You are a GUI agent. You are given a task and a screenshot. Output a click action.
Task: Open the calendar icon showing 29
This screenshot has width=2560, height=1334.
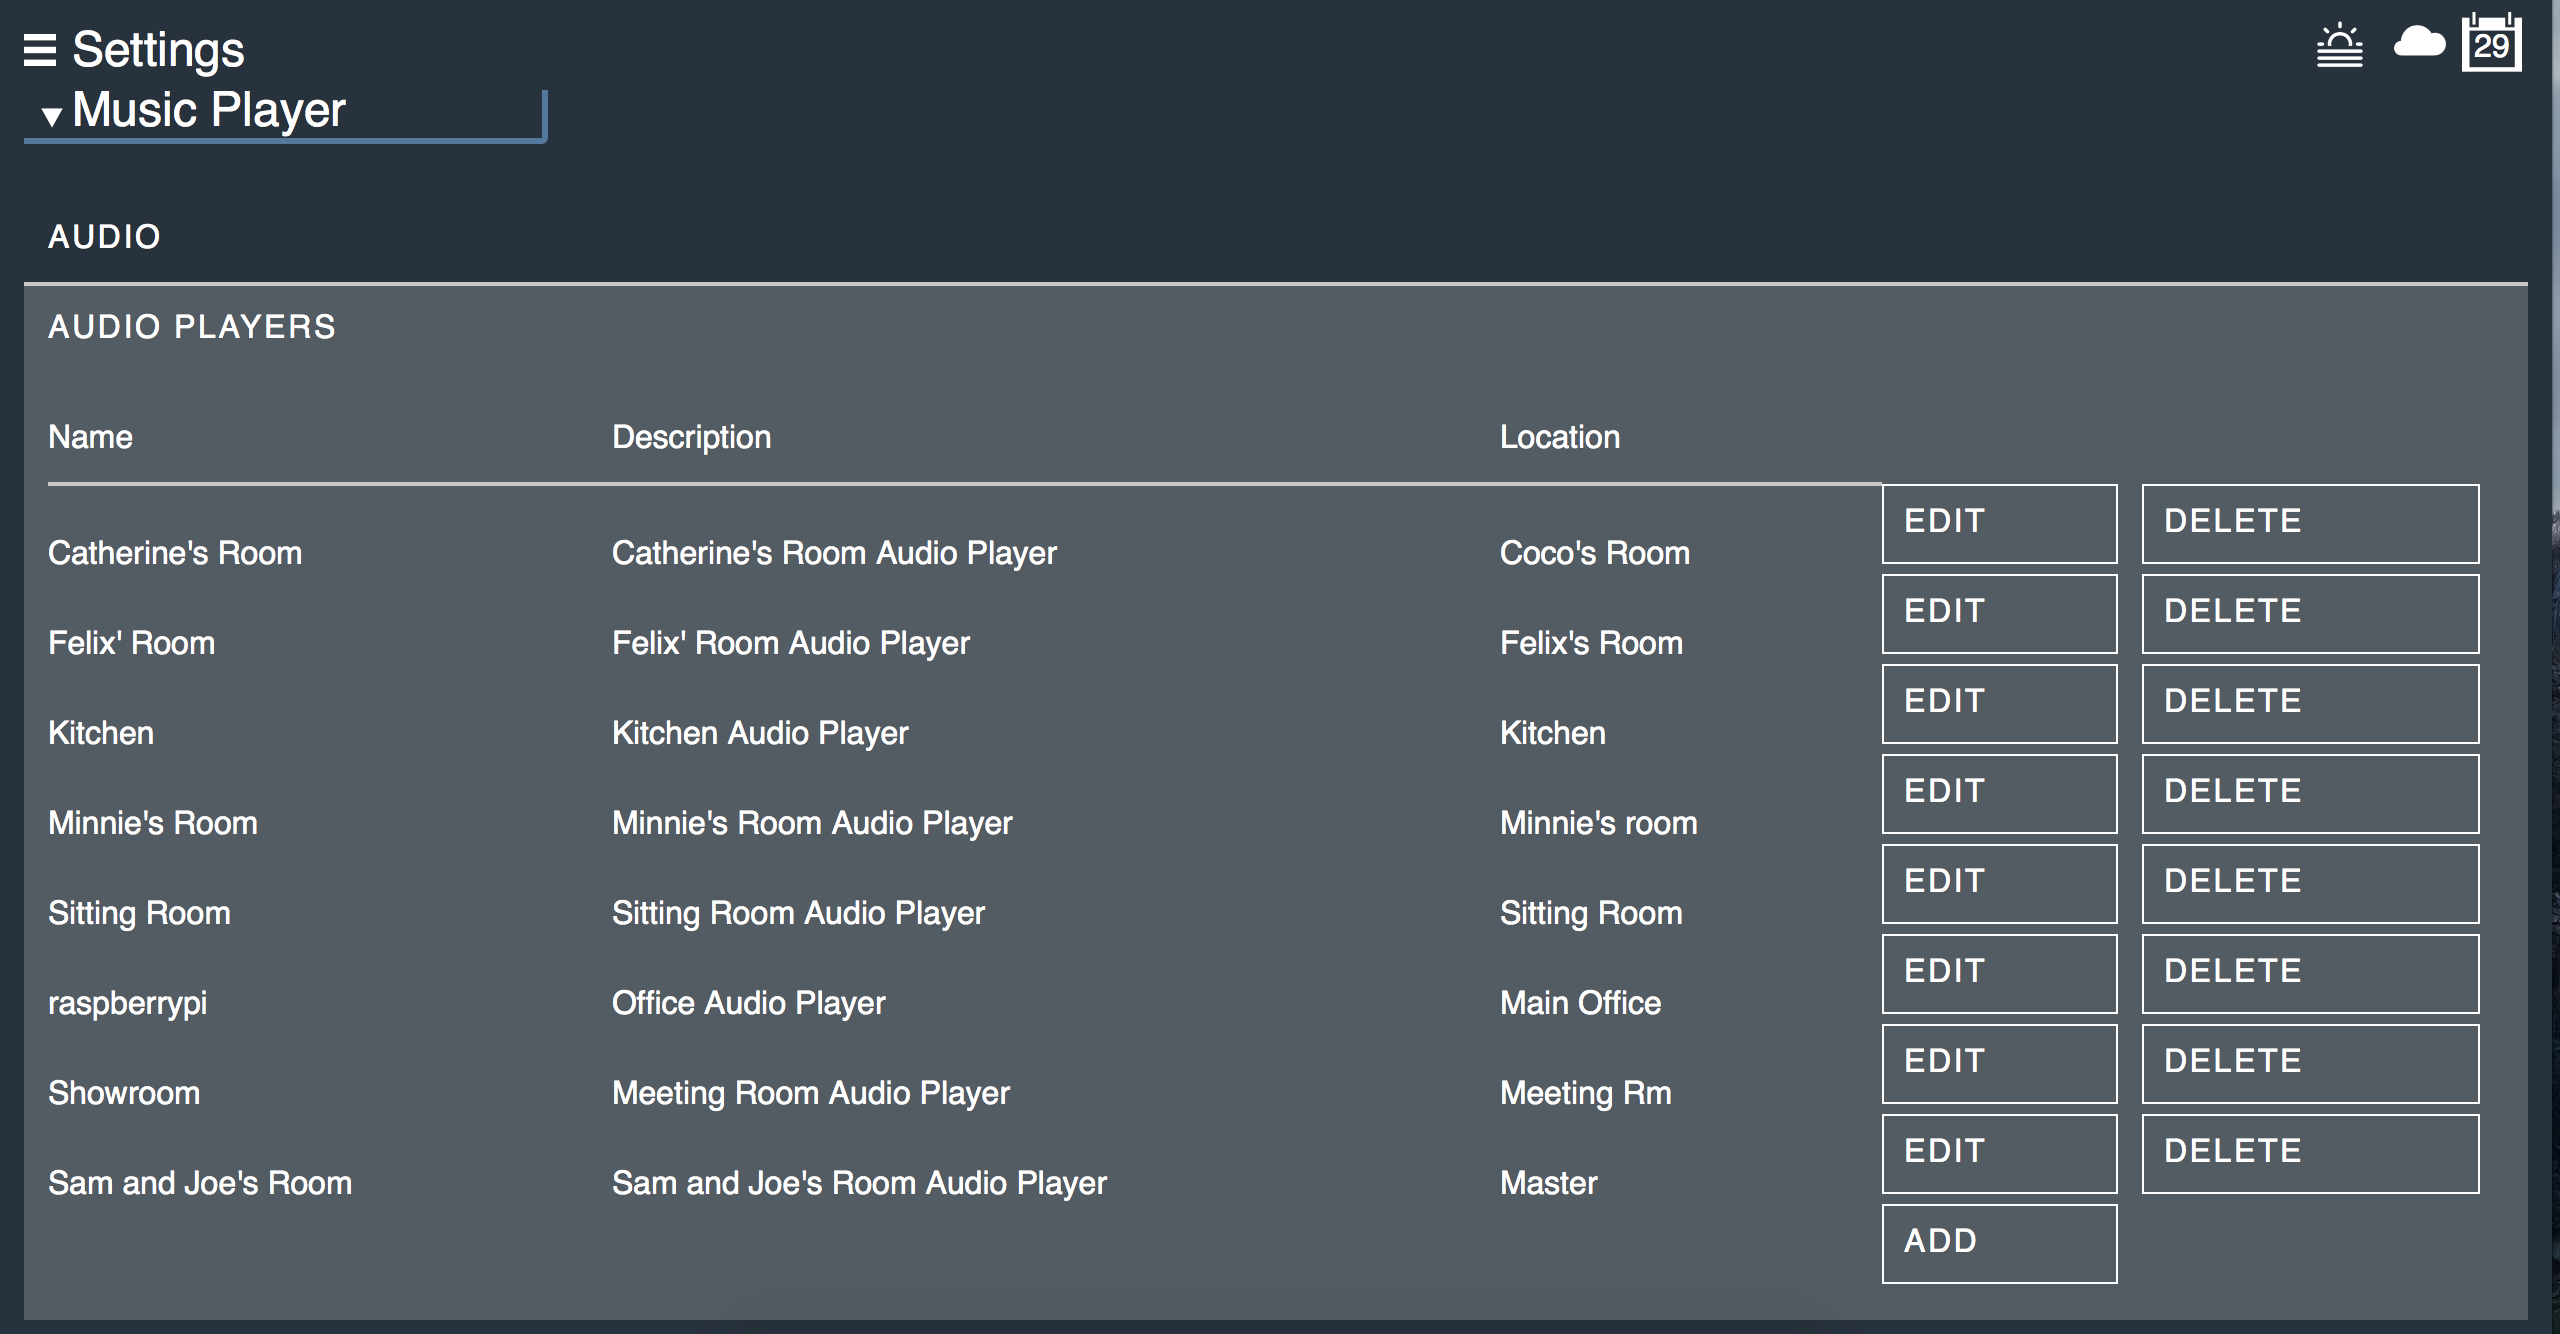(x=2491, y=44)
